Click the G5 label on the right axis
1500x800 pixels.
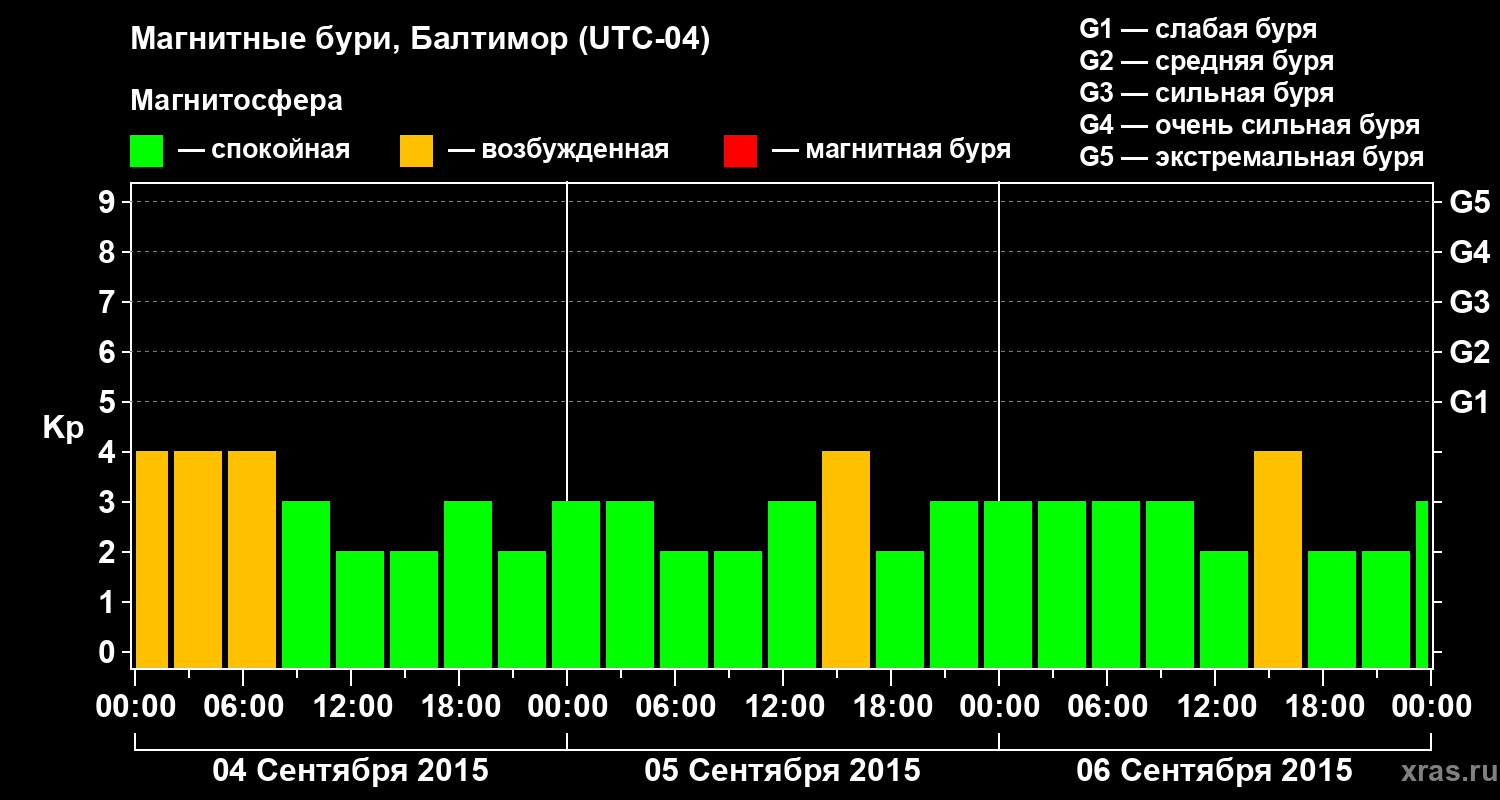pyautogui.click(x=1470, y=203)
